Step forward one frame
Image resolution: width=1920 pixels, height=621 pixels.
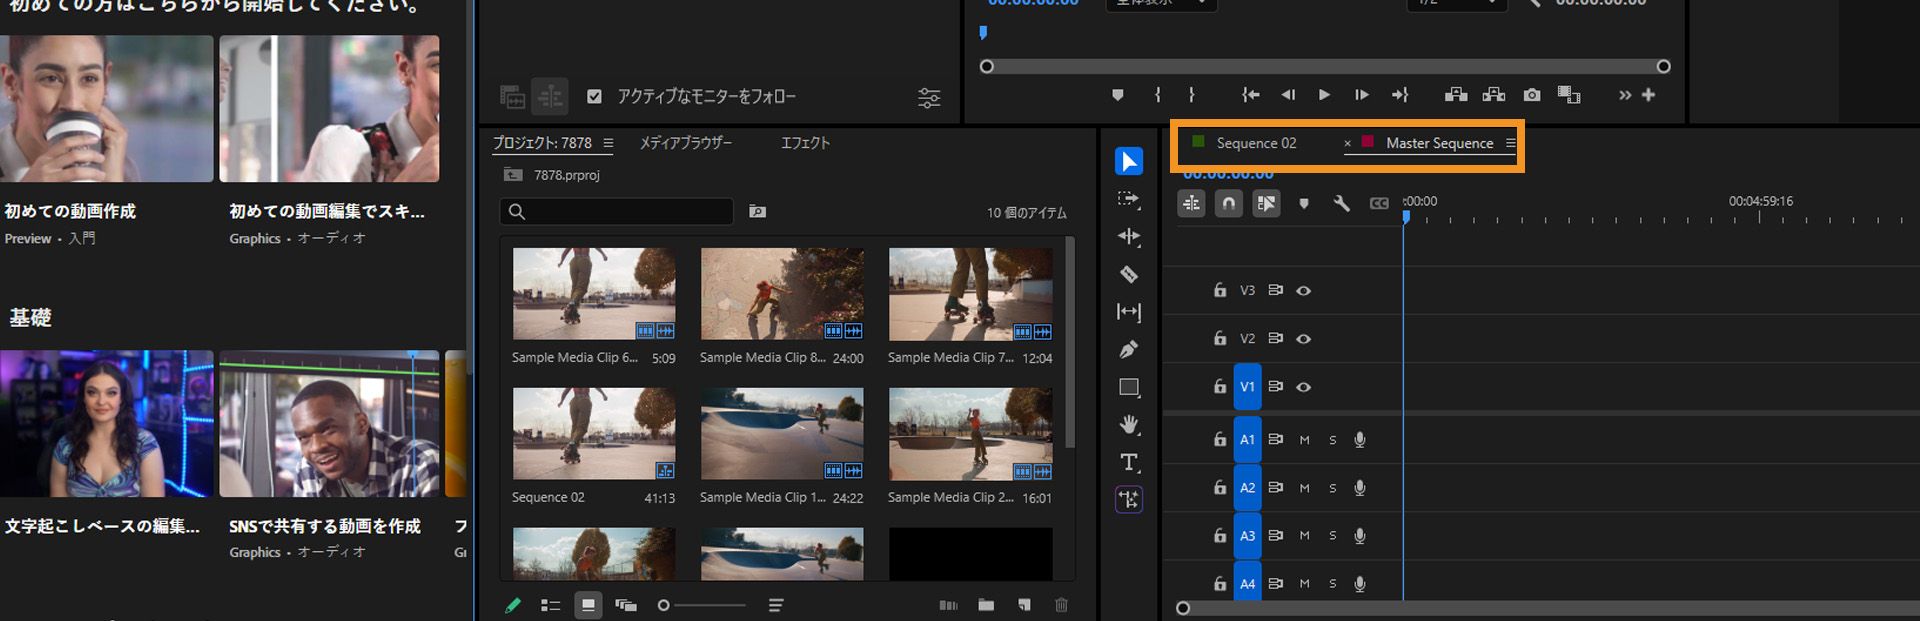(x=1361, y=95)
